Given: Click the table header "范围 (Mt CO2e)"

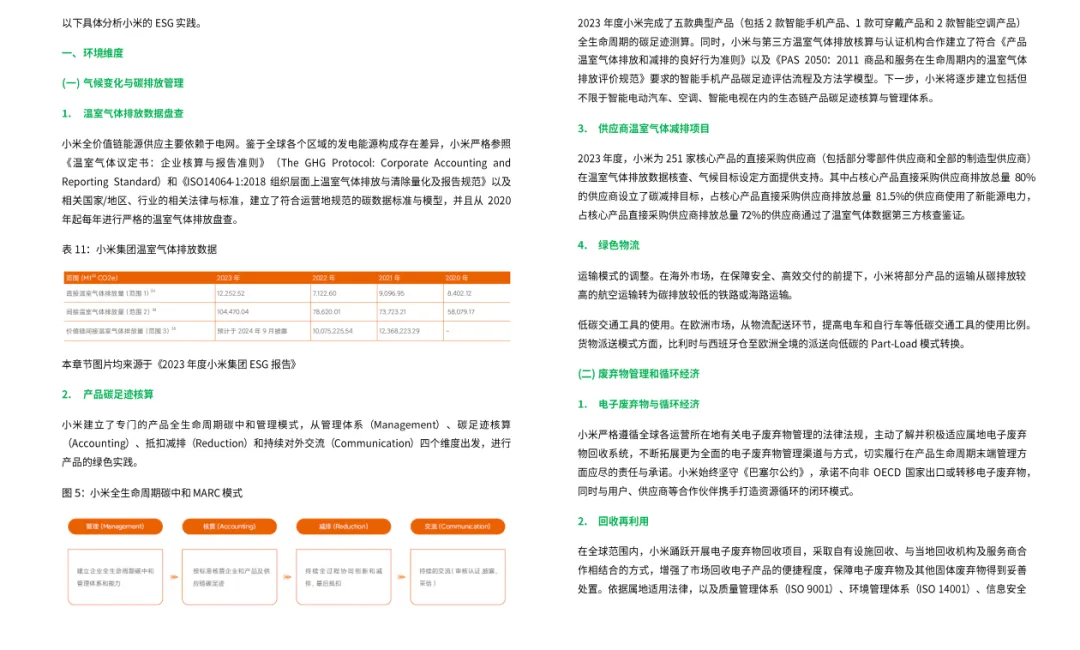Looking at the screenshot, I should coord(92,278).
